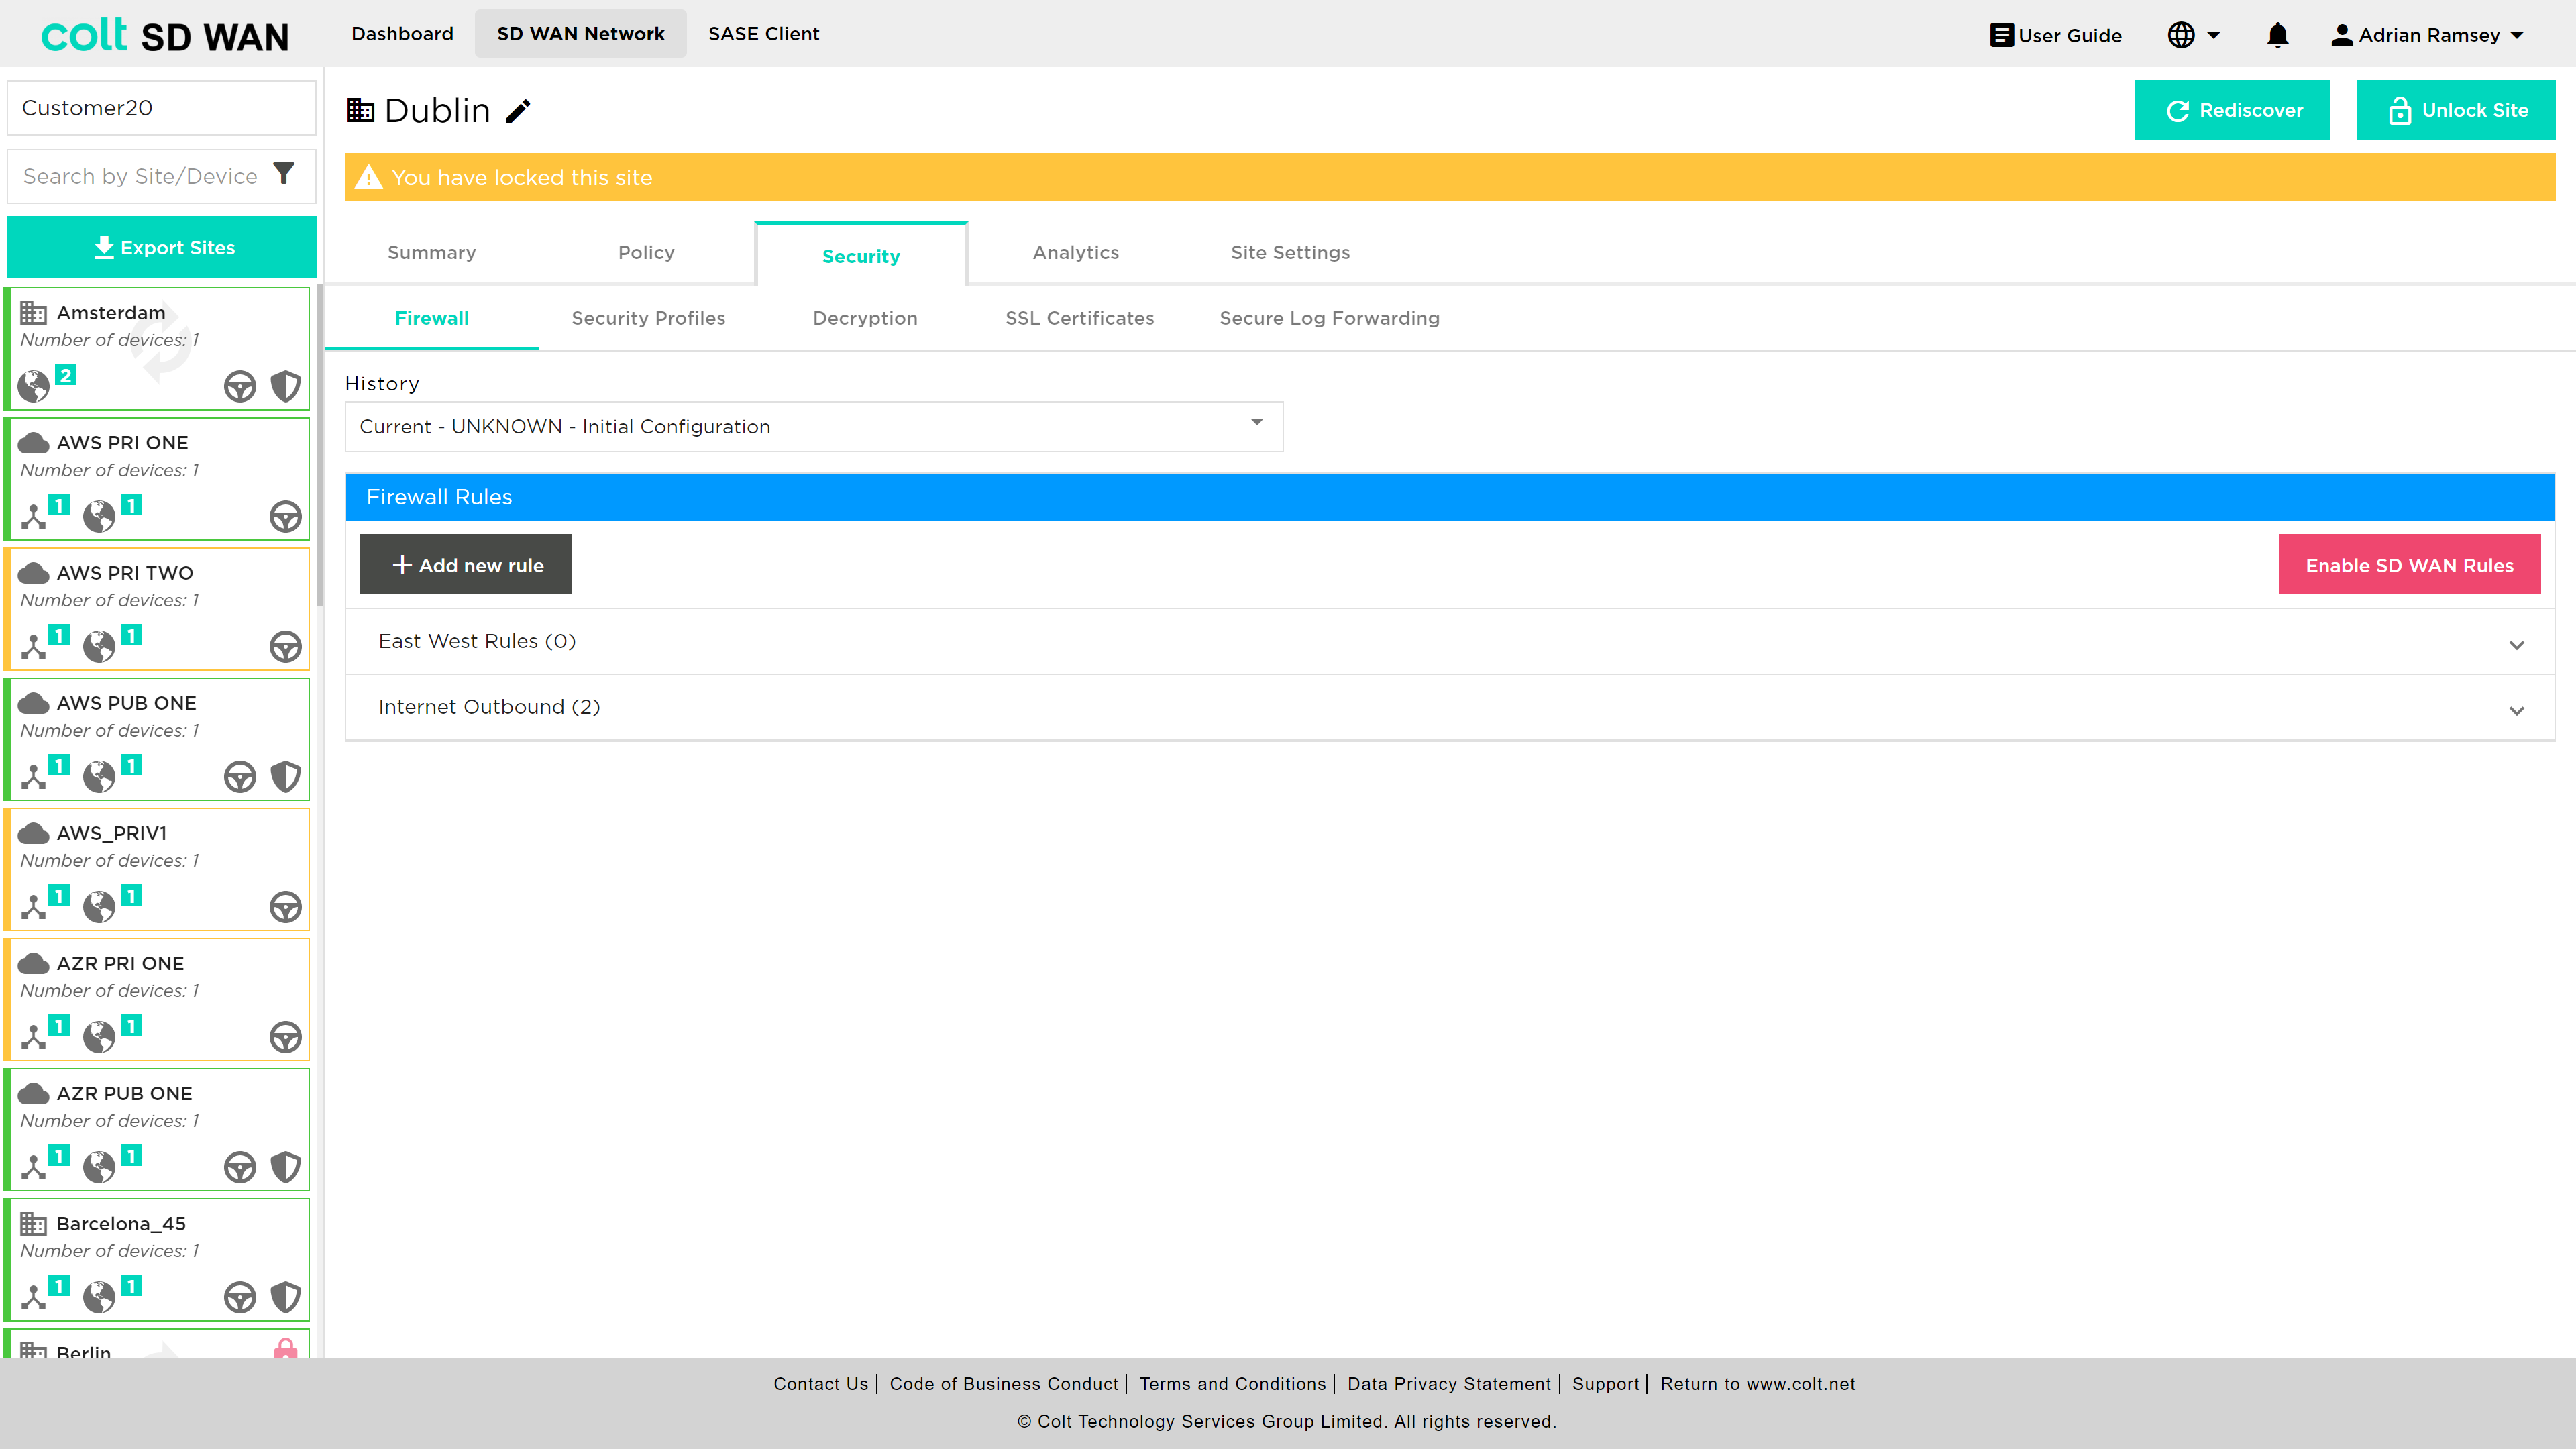2576x1449 pixels.
Task: Switch to the Policy tab
Action: click(x=646, y=253)
